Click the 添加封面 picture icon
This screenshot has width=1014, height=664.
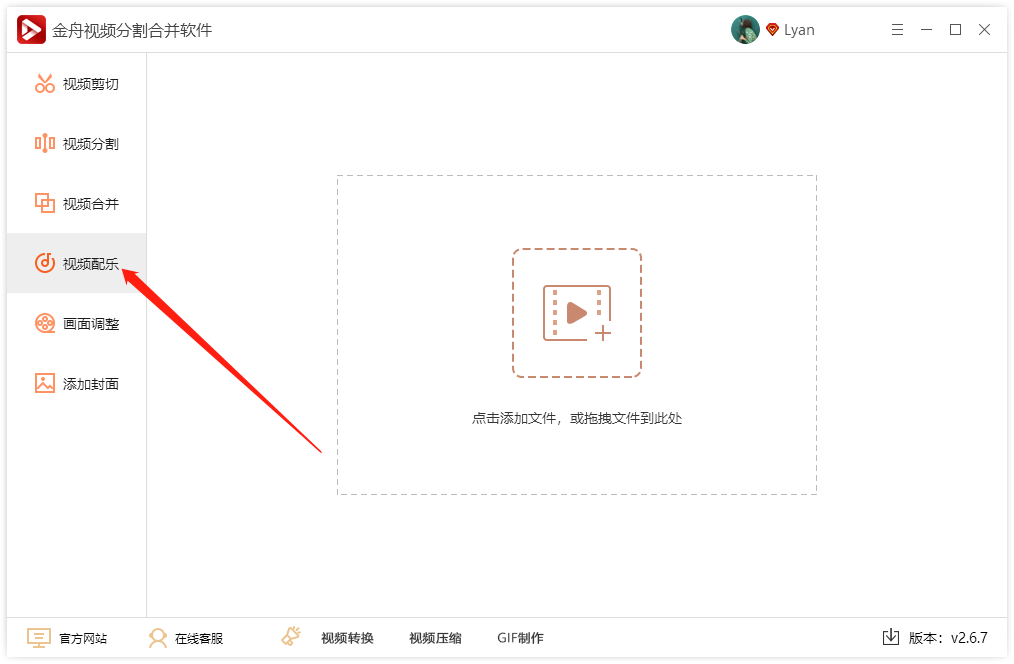click(45, 383)
